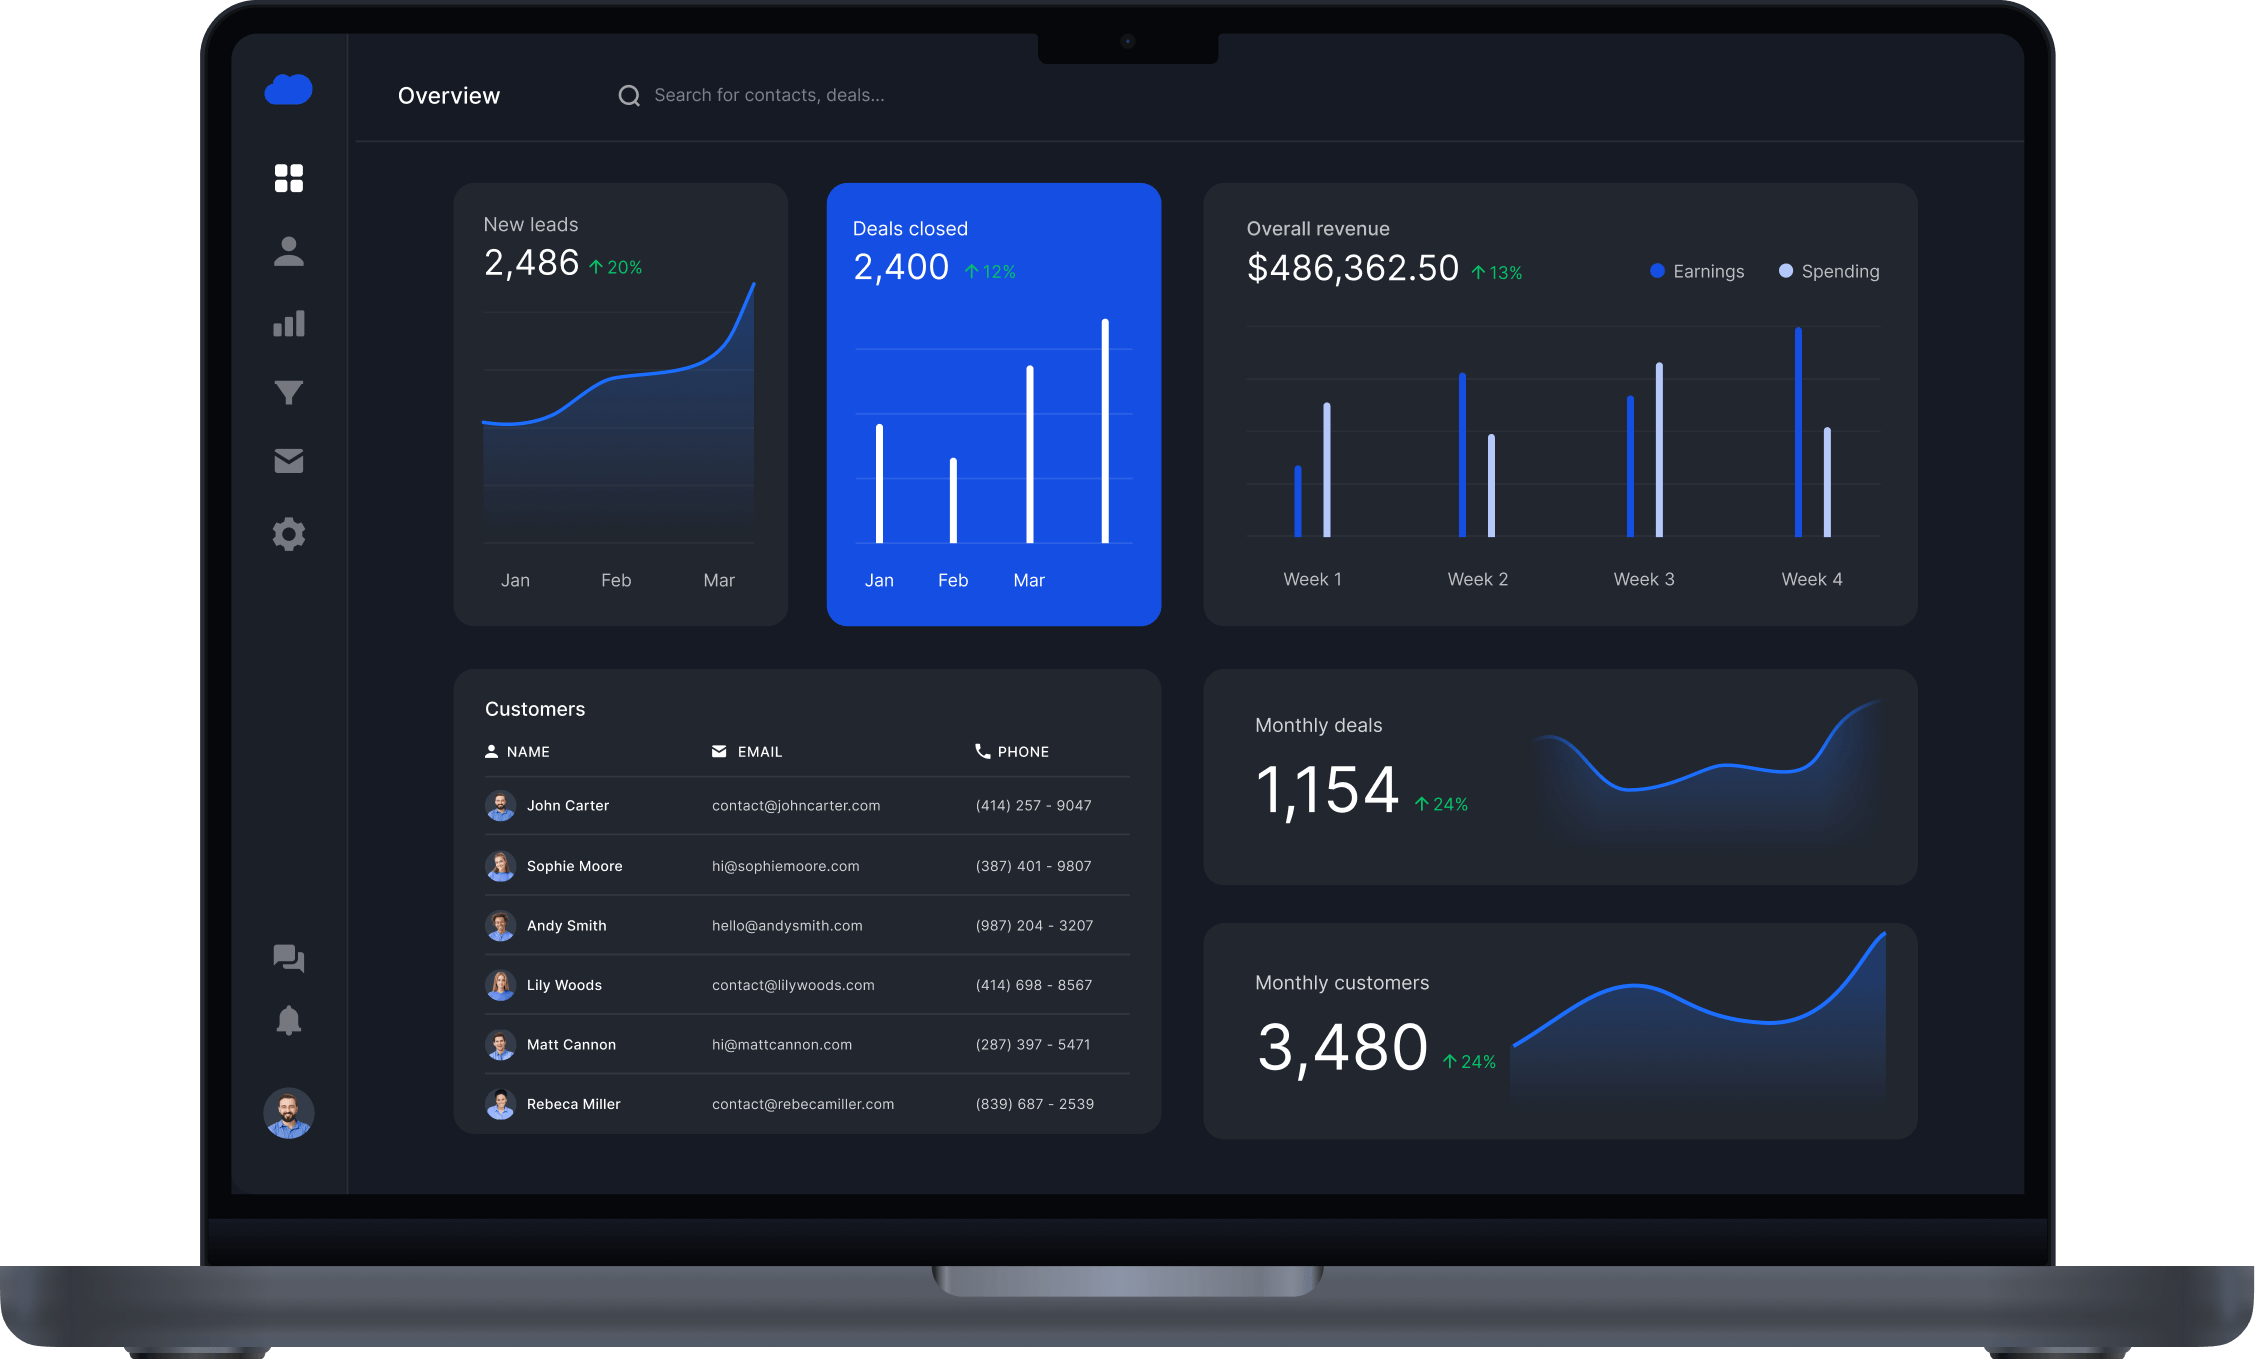Open the chat messages icon
This screenshot has width=2255, height=1360.
(x=288, y=958)
